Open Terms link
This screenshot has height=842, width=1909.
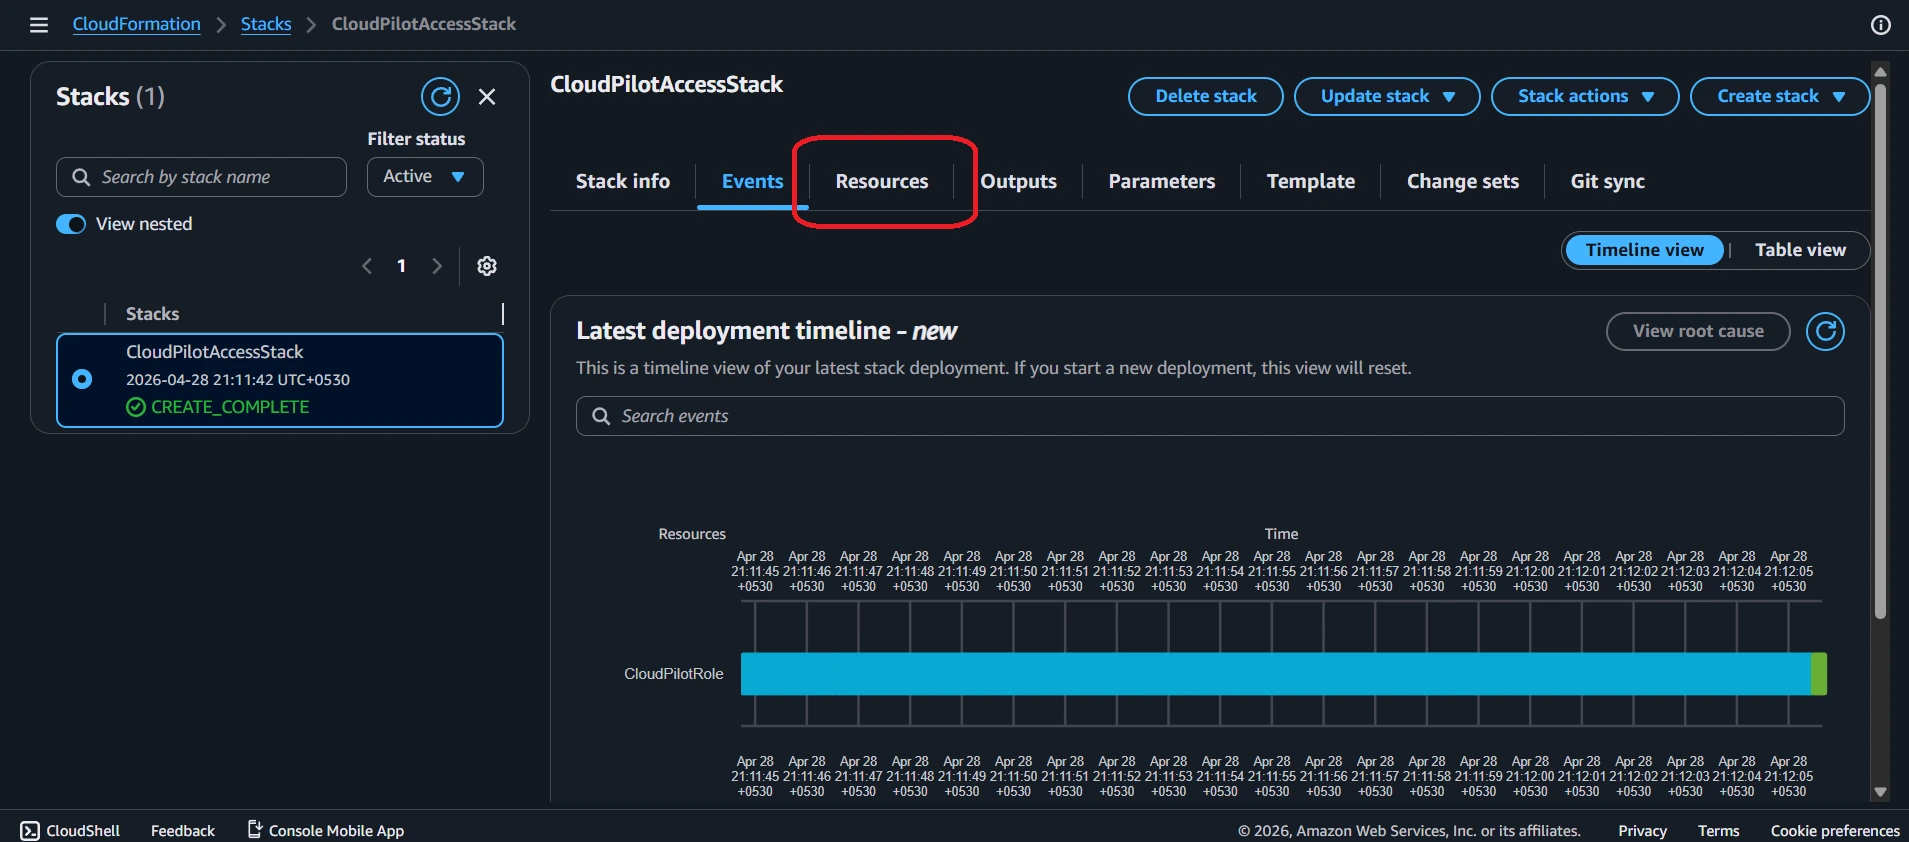pos(1718,830)
